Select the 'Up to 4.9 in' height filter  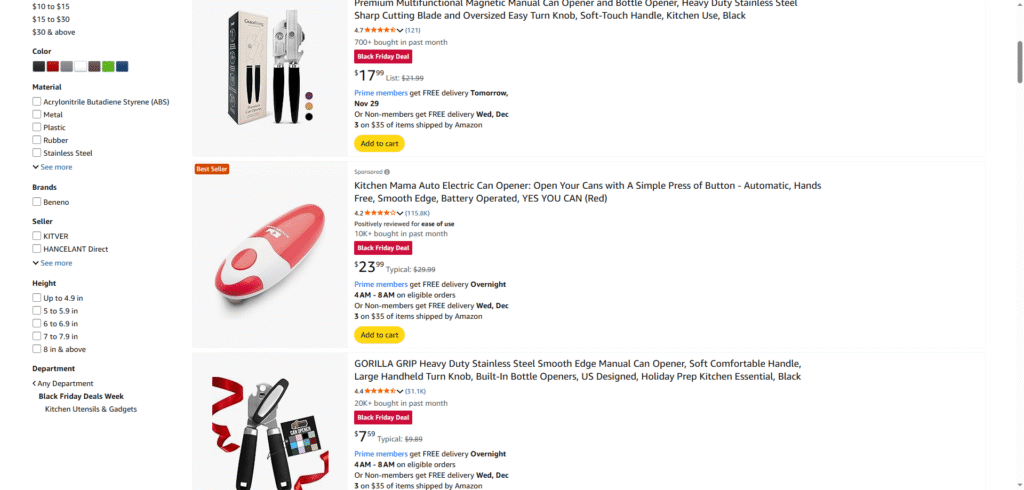[37, 298]
